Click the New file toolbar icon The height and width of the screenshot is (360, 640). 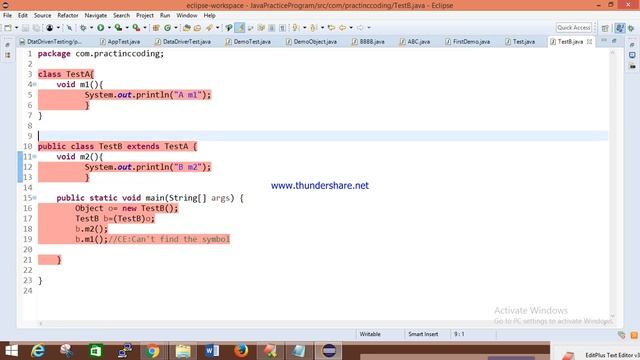[8, 28]
